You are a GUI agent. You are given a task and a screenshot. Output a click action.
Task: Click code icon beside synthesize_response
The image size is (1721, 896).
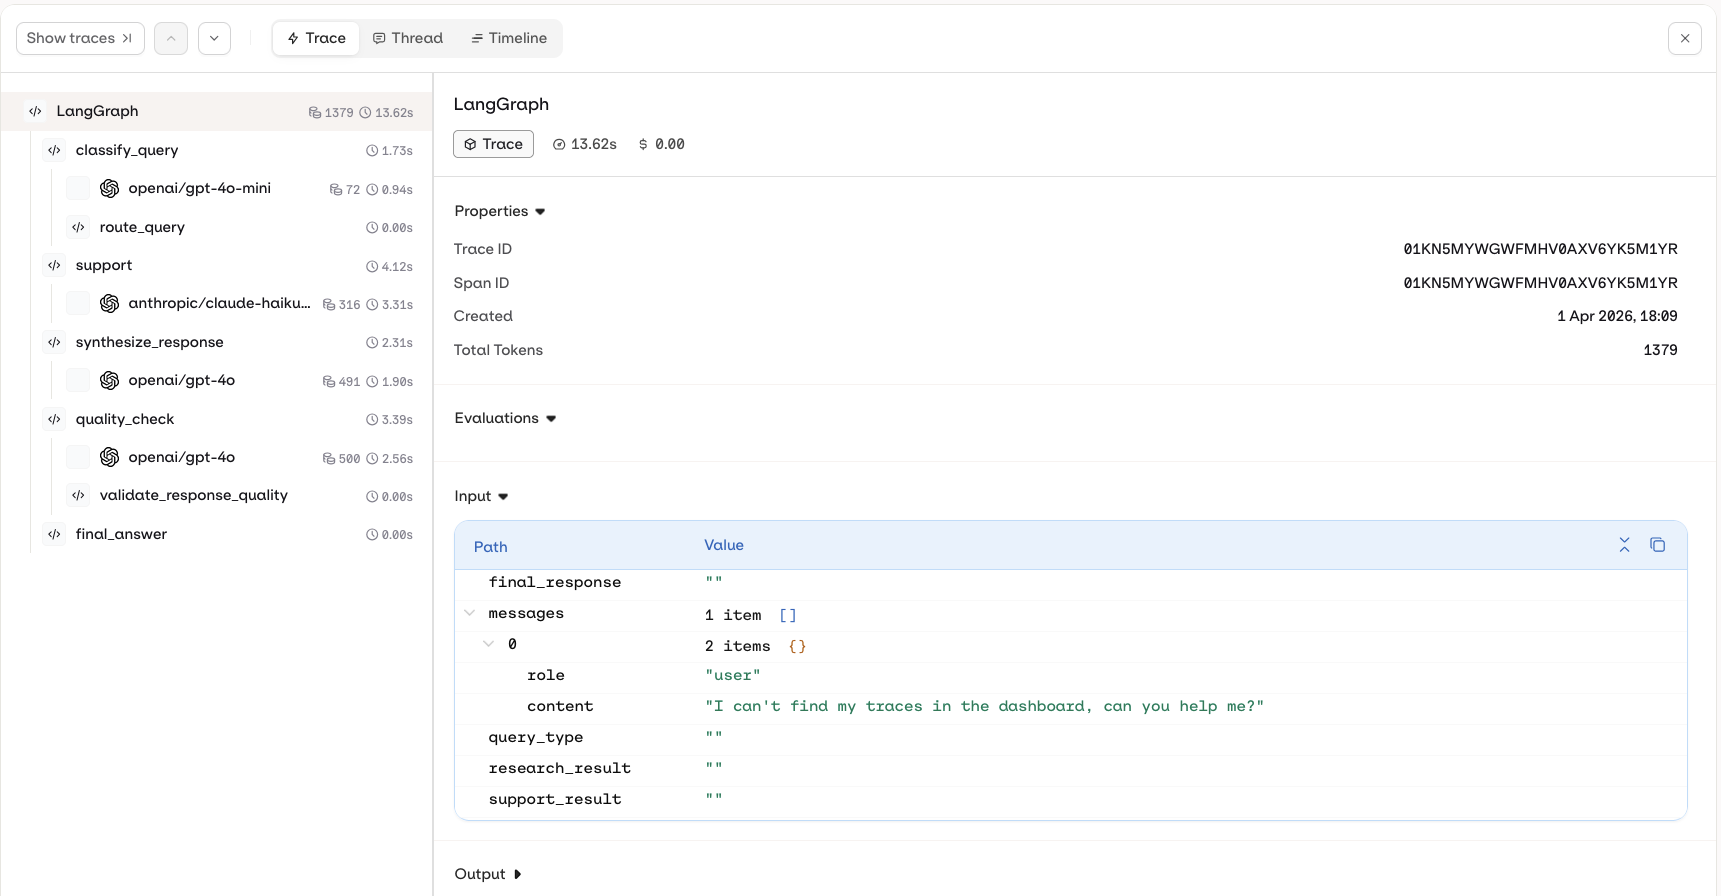(x=54, y=342)
